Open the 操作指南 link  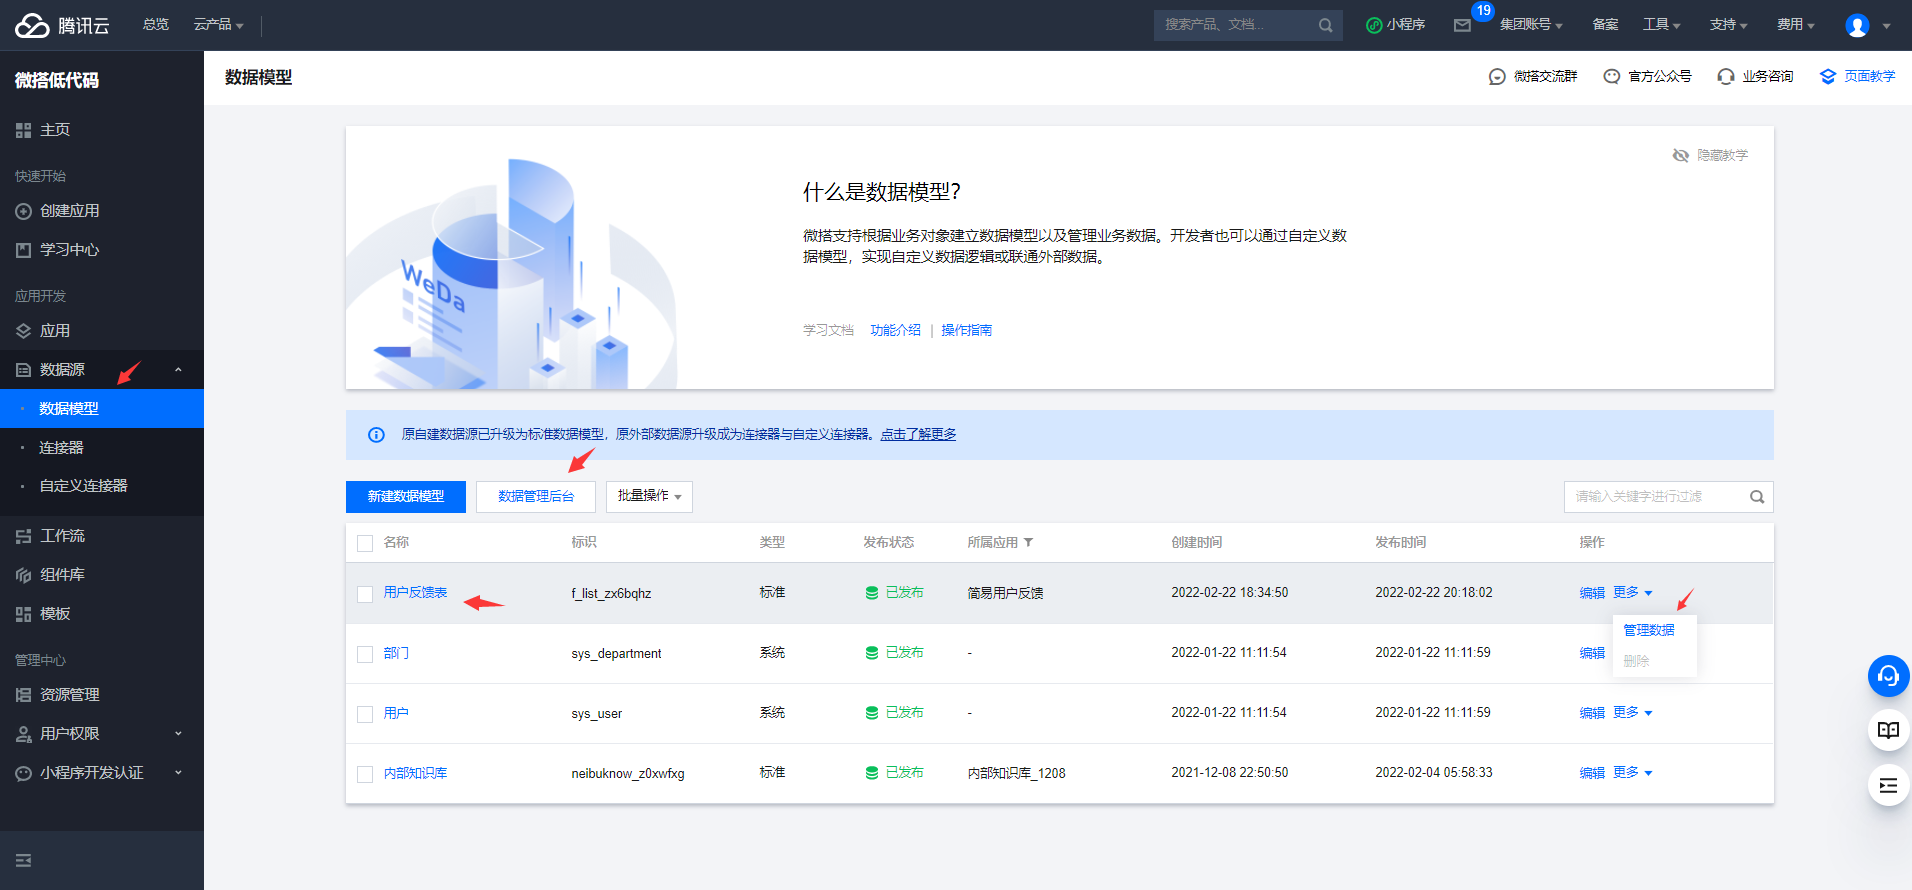coord(966,330)
